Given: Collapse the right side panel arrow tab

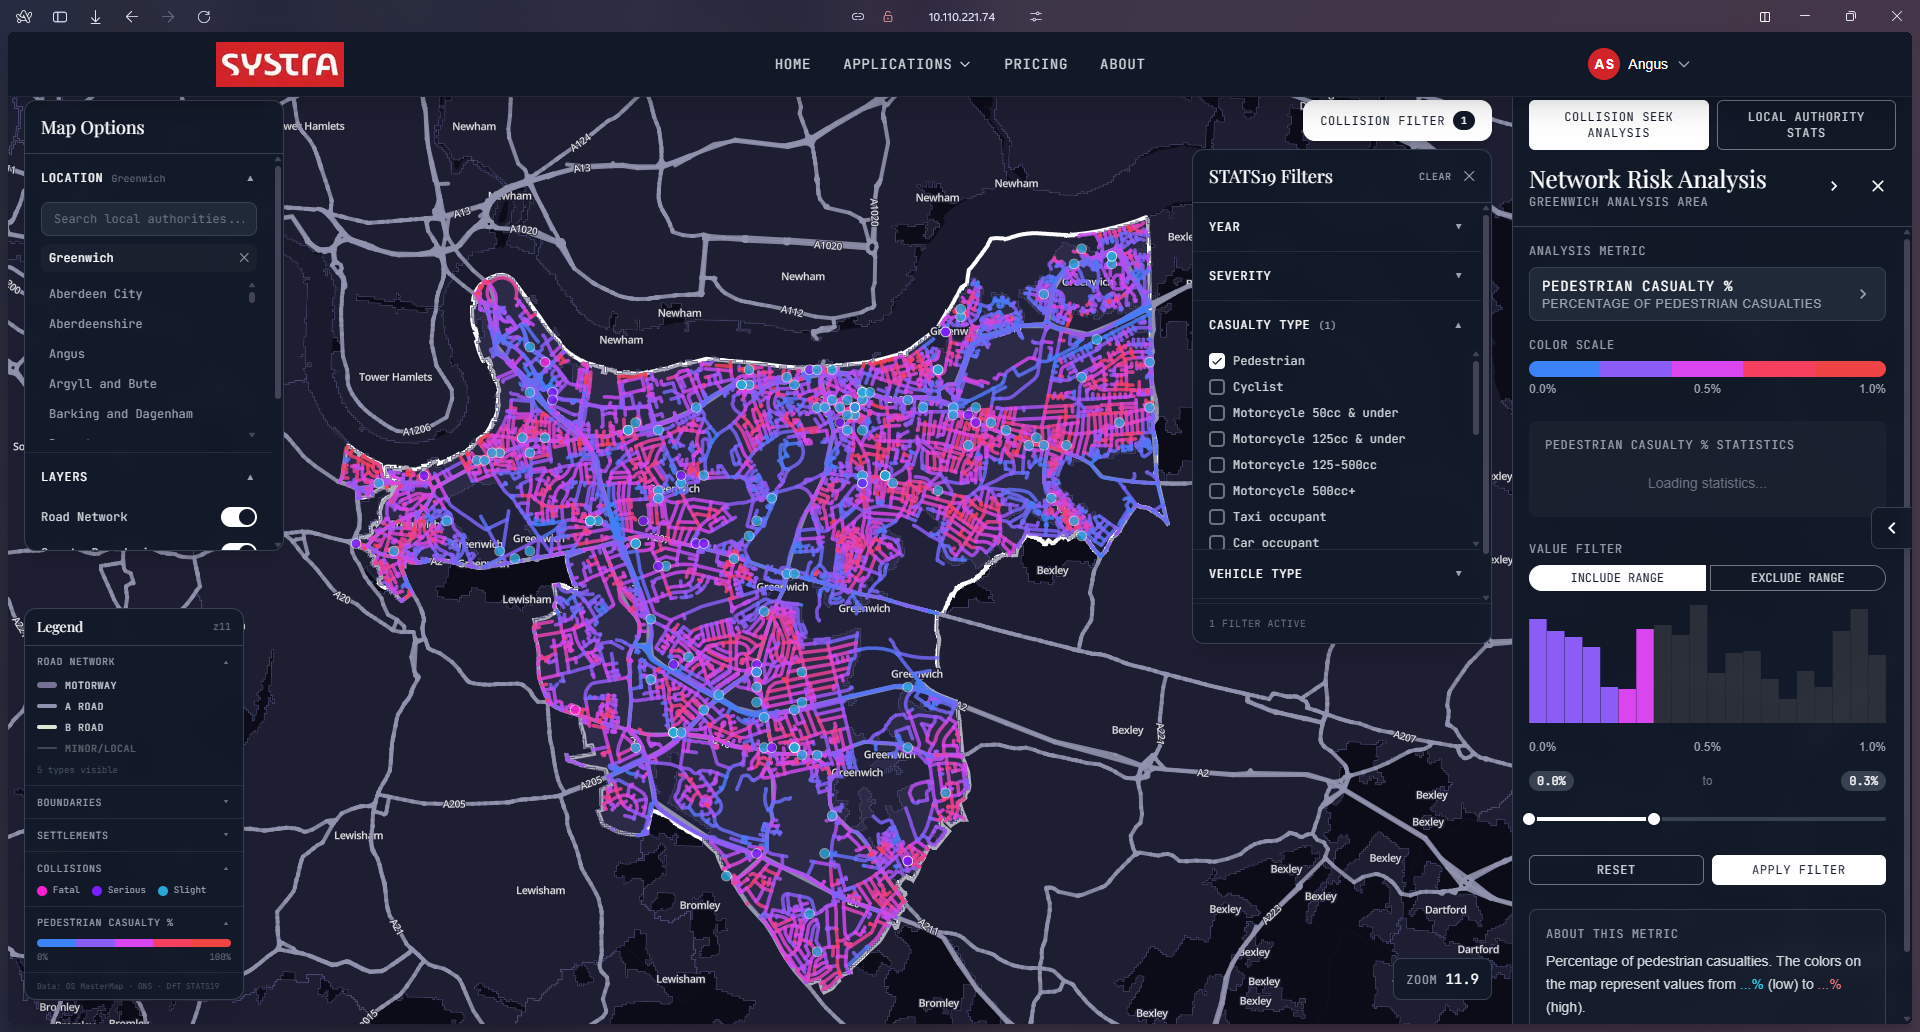Looking at the screenshot, I should (1891, 528).
